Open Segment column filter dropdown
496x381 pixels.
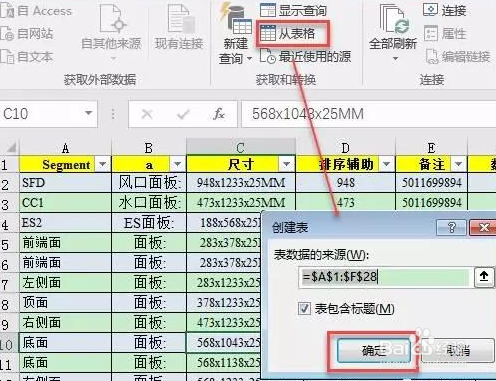[x=103, y=164]
